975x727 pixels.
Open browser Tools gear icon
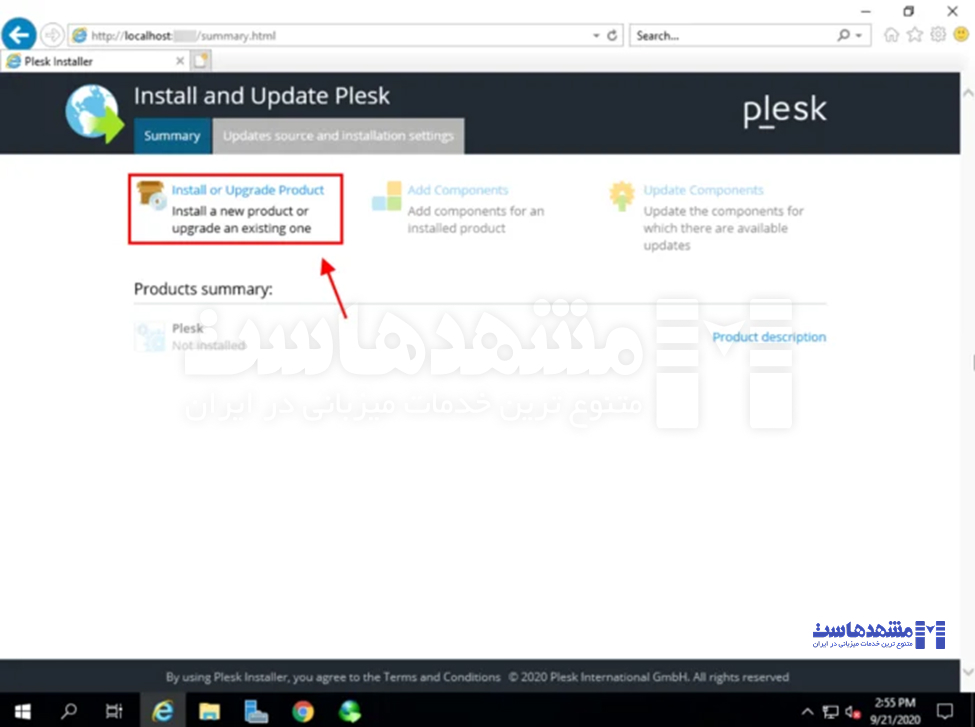point(938,35)
